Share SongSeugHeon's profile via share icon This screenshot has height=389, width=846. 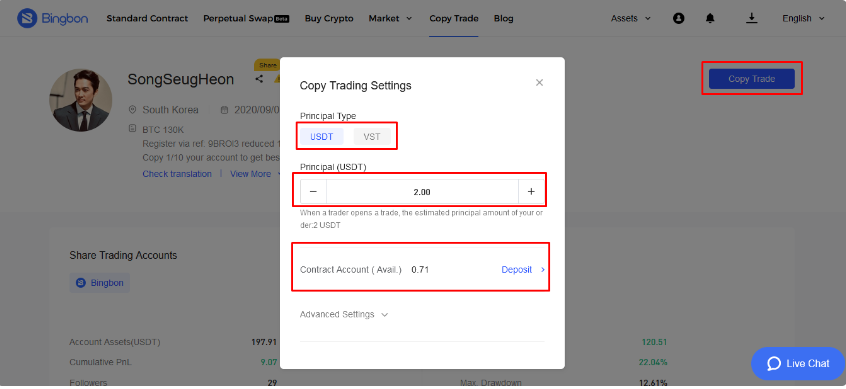point(260,79)
